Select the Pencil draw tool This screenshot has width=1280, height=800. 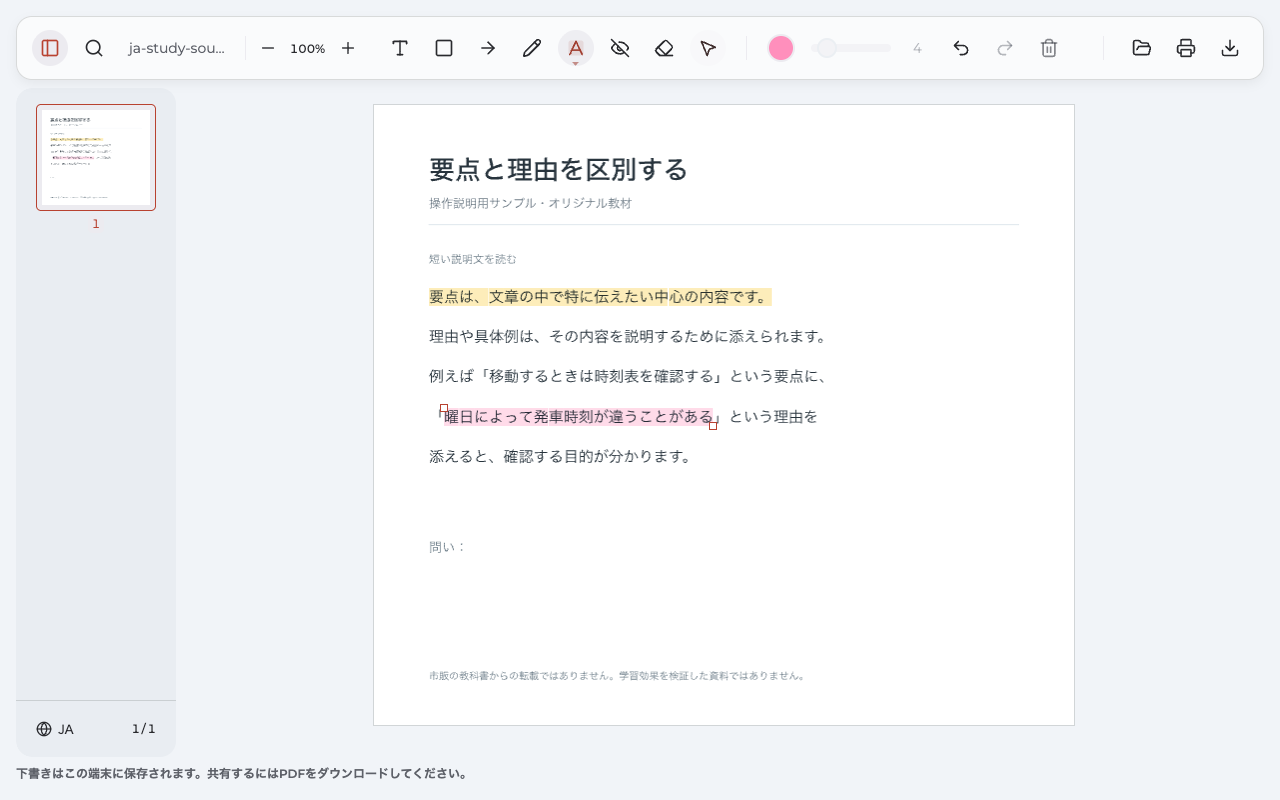pos(532,48)
